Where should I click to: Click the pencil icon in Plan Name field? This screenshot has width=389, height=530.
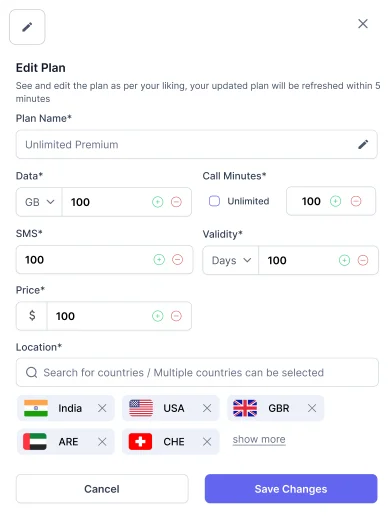point(363,145)
